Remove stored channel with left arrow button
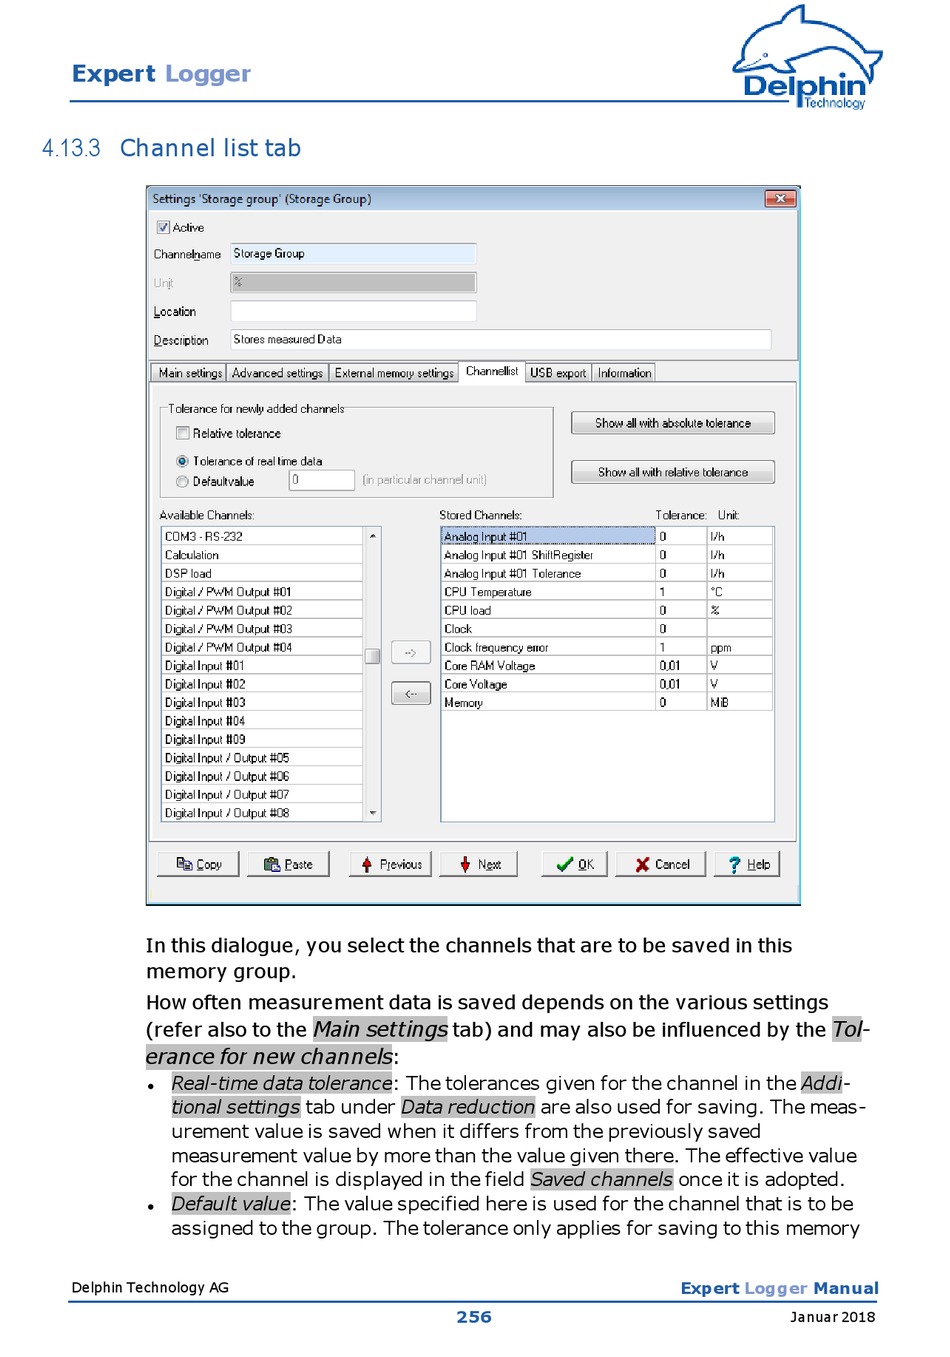This screenshot has width=950, height=1357. (x=410, y=693)
